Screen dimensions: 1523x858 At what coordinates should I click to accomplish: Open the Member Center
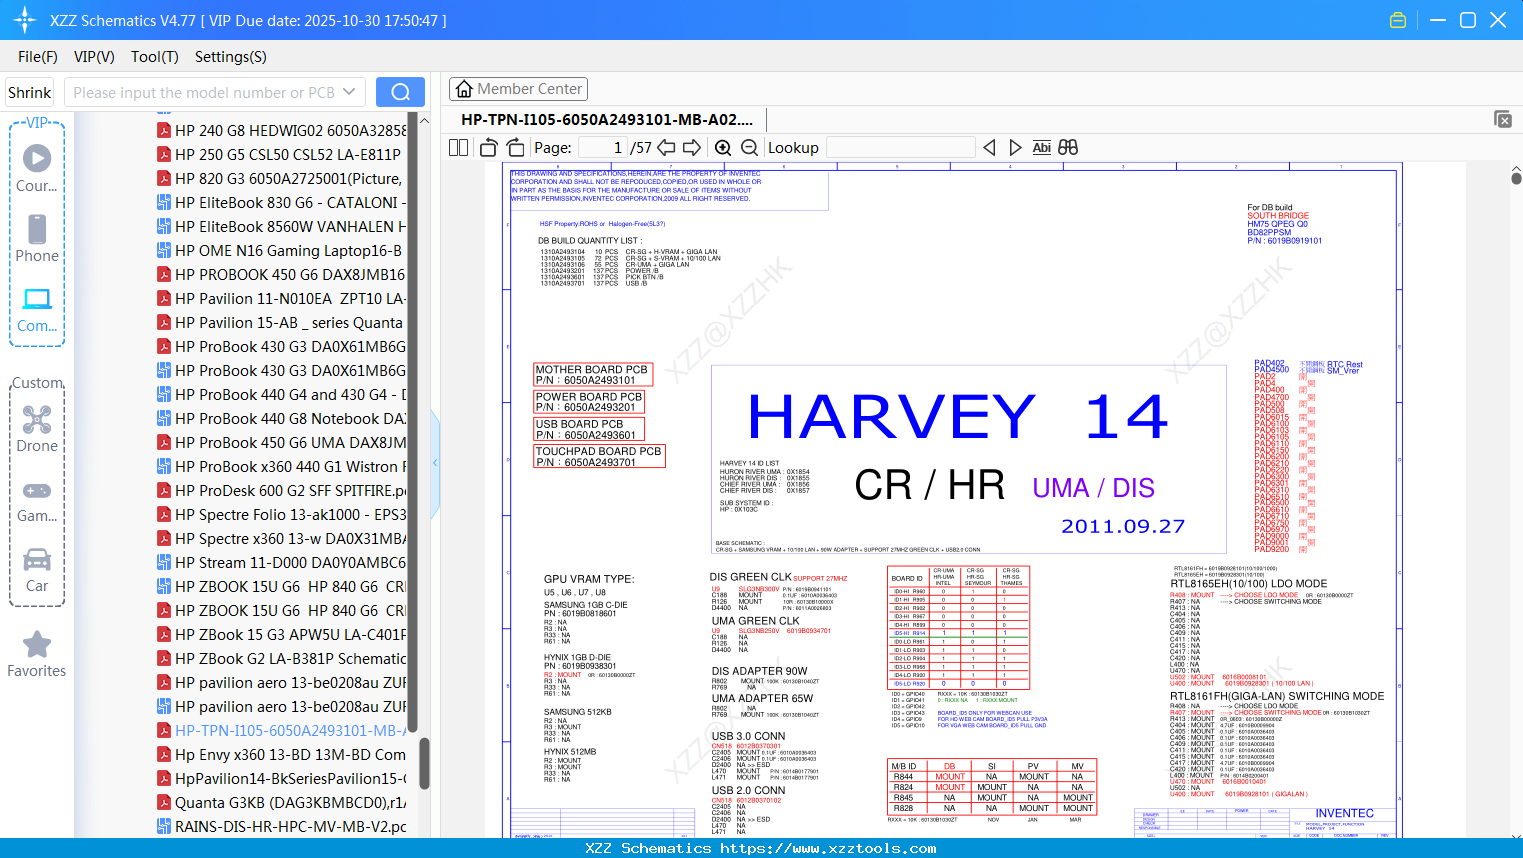tap(518, 89)
